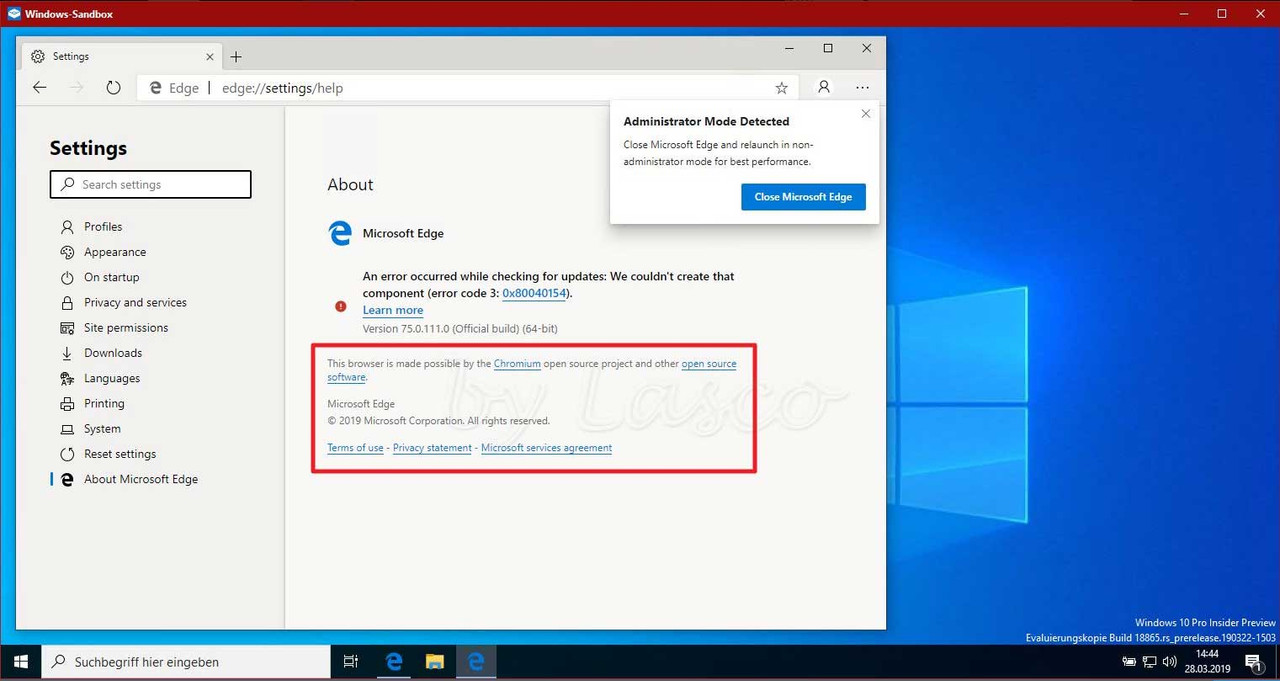Reload the page with refresh icon
Viewport: 1280px width, 681px height.
[x=113, y=88]
